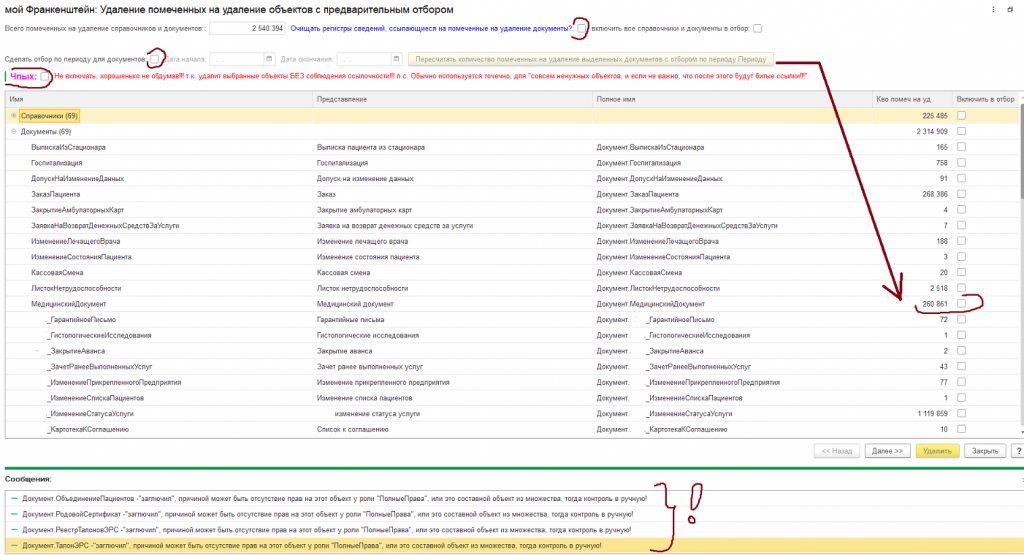1024x555 pixels.
Task: Click the 'Листок нетрудоспособности' presentation cell
Action: click(x=452, y=288)
